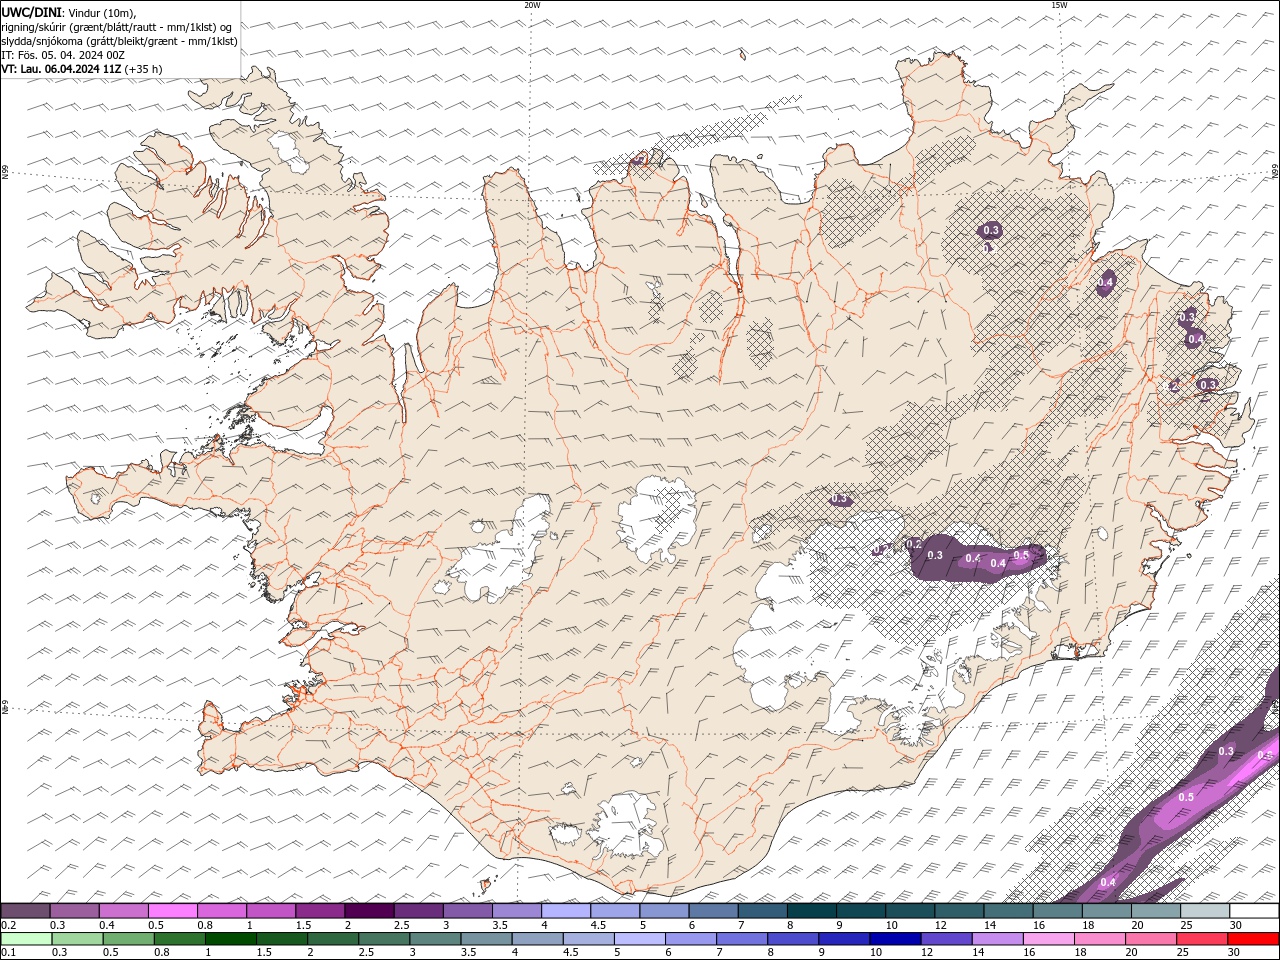Click the 'VT: Lau. 06.04.2024 11Z' valid-time line
Image resolution: width=1280 pixels, height=960 pixels.
(x=62, y=69)
